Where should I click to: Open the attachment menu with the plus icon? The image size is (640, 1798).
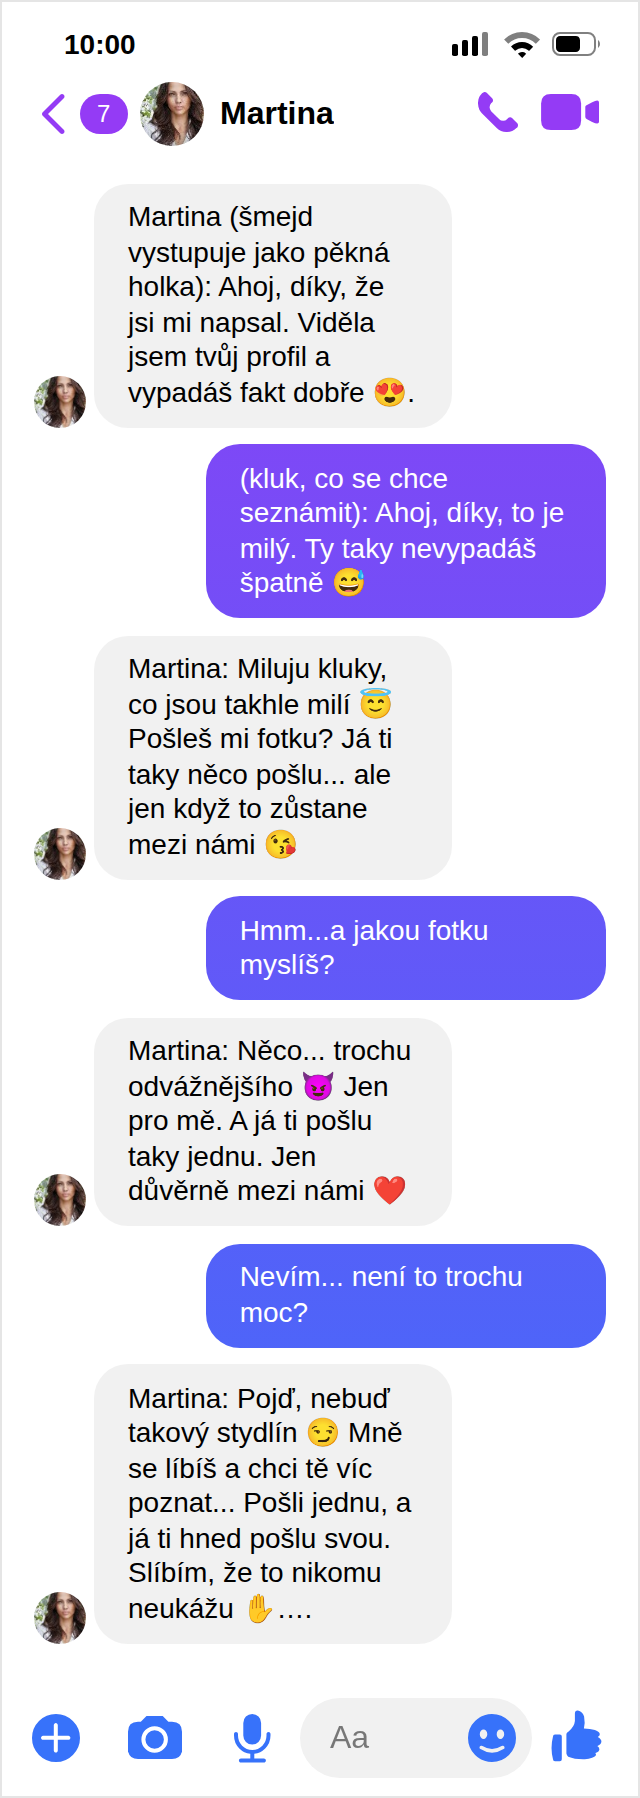pyautogui.click(x=56, y=1738)
